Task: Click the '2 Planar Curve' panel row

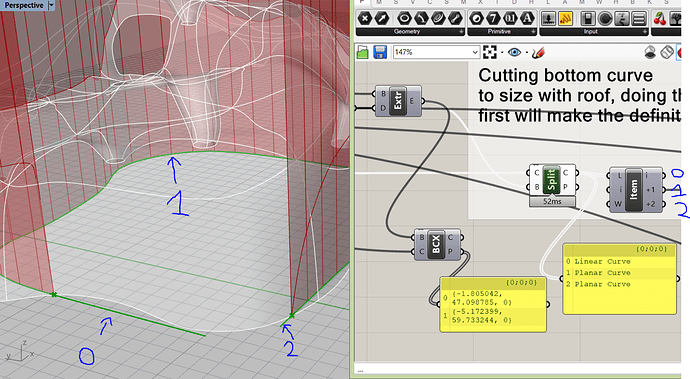Action: (x=620, y=284)
